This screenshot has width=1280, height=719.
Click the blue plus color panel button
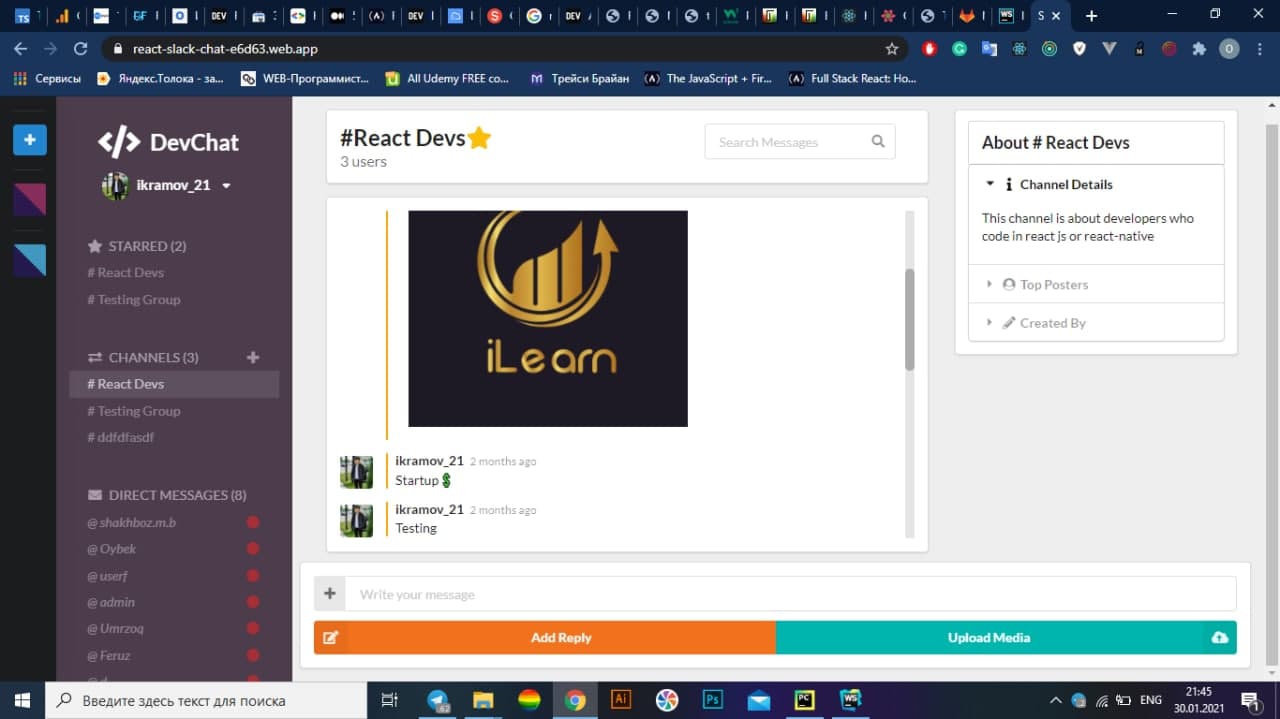point(29,140)
